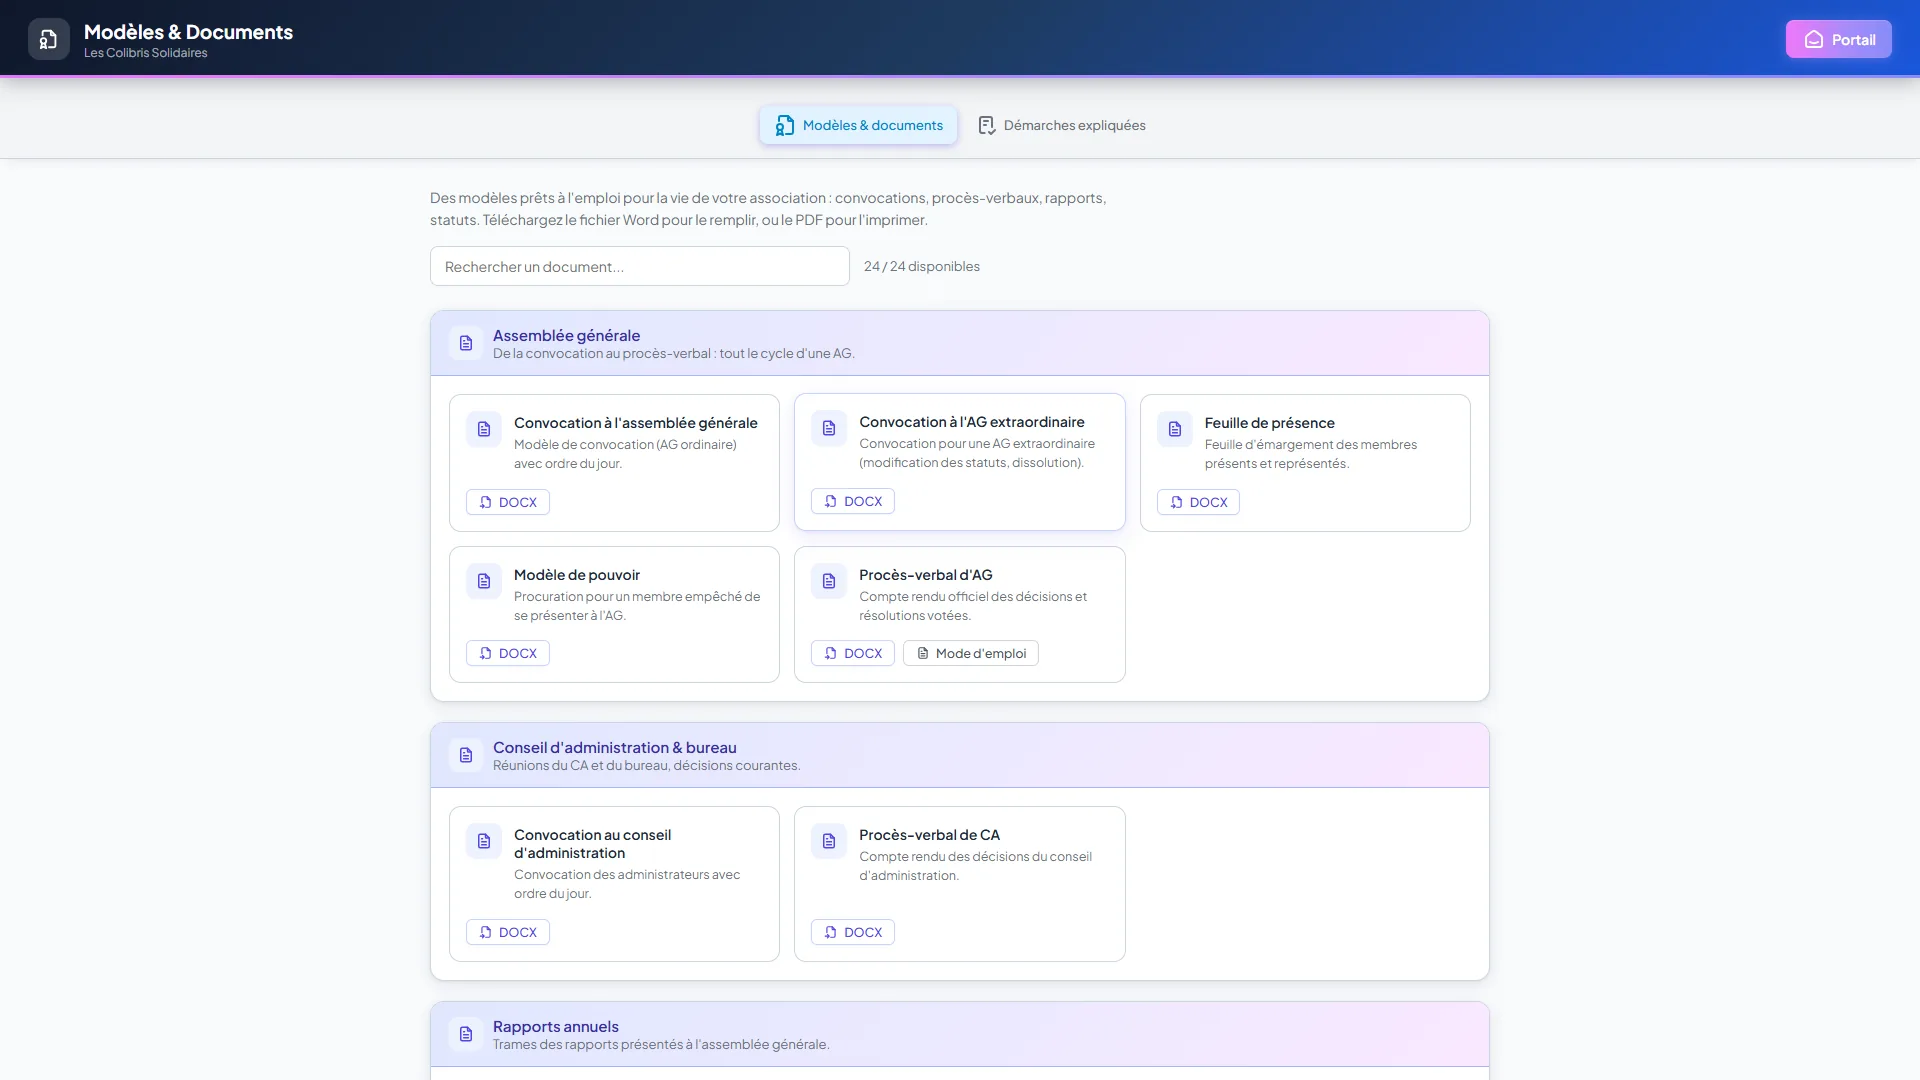Image resolution: width=1920 pixels, height=1080 pixels.
Task: Click the Modèle de pouvoir document icon
Action: point(484,581)
